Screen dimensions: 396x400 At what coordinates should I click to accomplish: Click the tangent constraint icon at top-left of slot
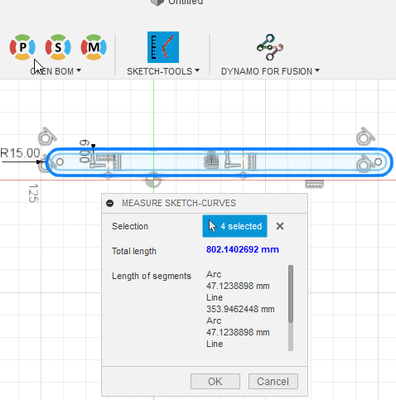pyautogui.click(x=47, y=136)
